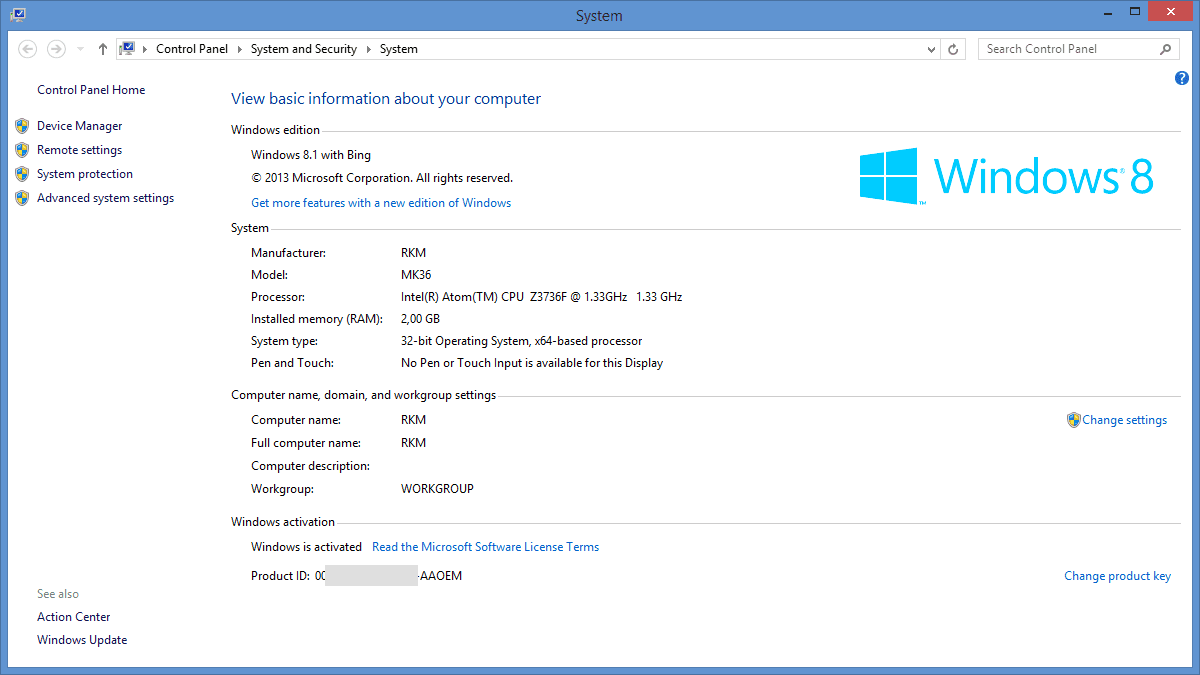Click Change product key
This screenshot has height=675, width=1200.
[x=1117, y=576]
